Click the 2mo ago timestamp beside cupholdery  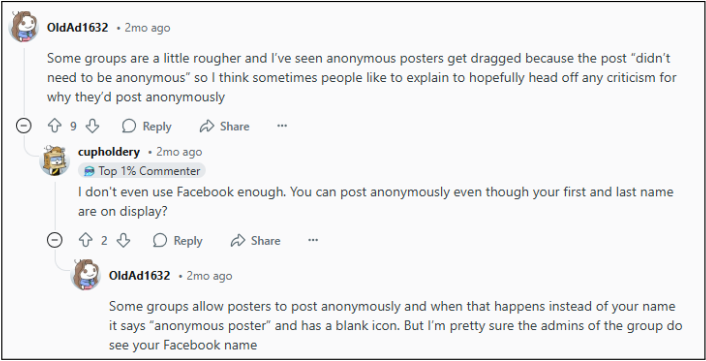[x=179, y=152]
